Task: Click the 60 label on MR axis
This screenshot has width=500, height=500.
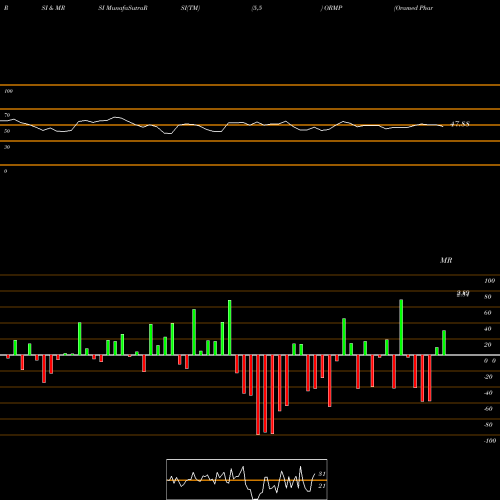Action: 487,313
